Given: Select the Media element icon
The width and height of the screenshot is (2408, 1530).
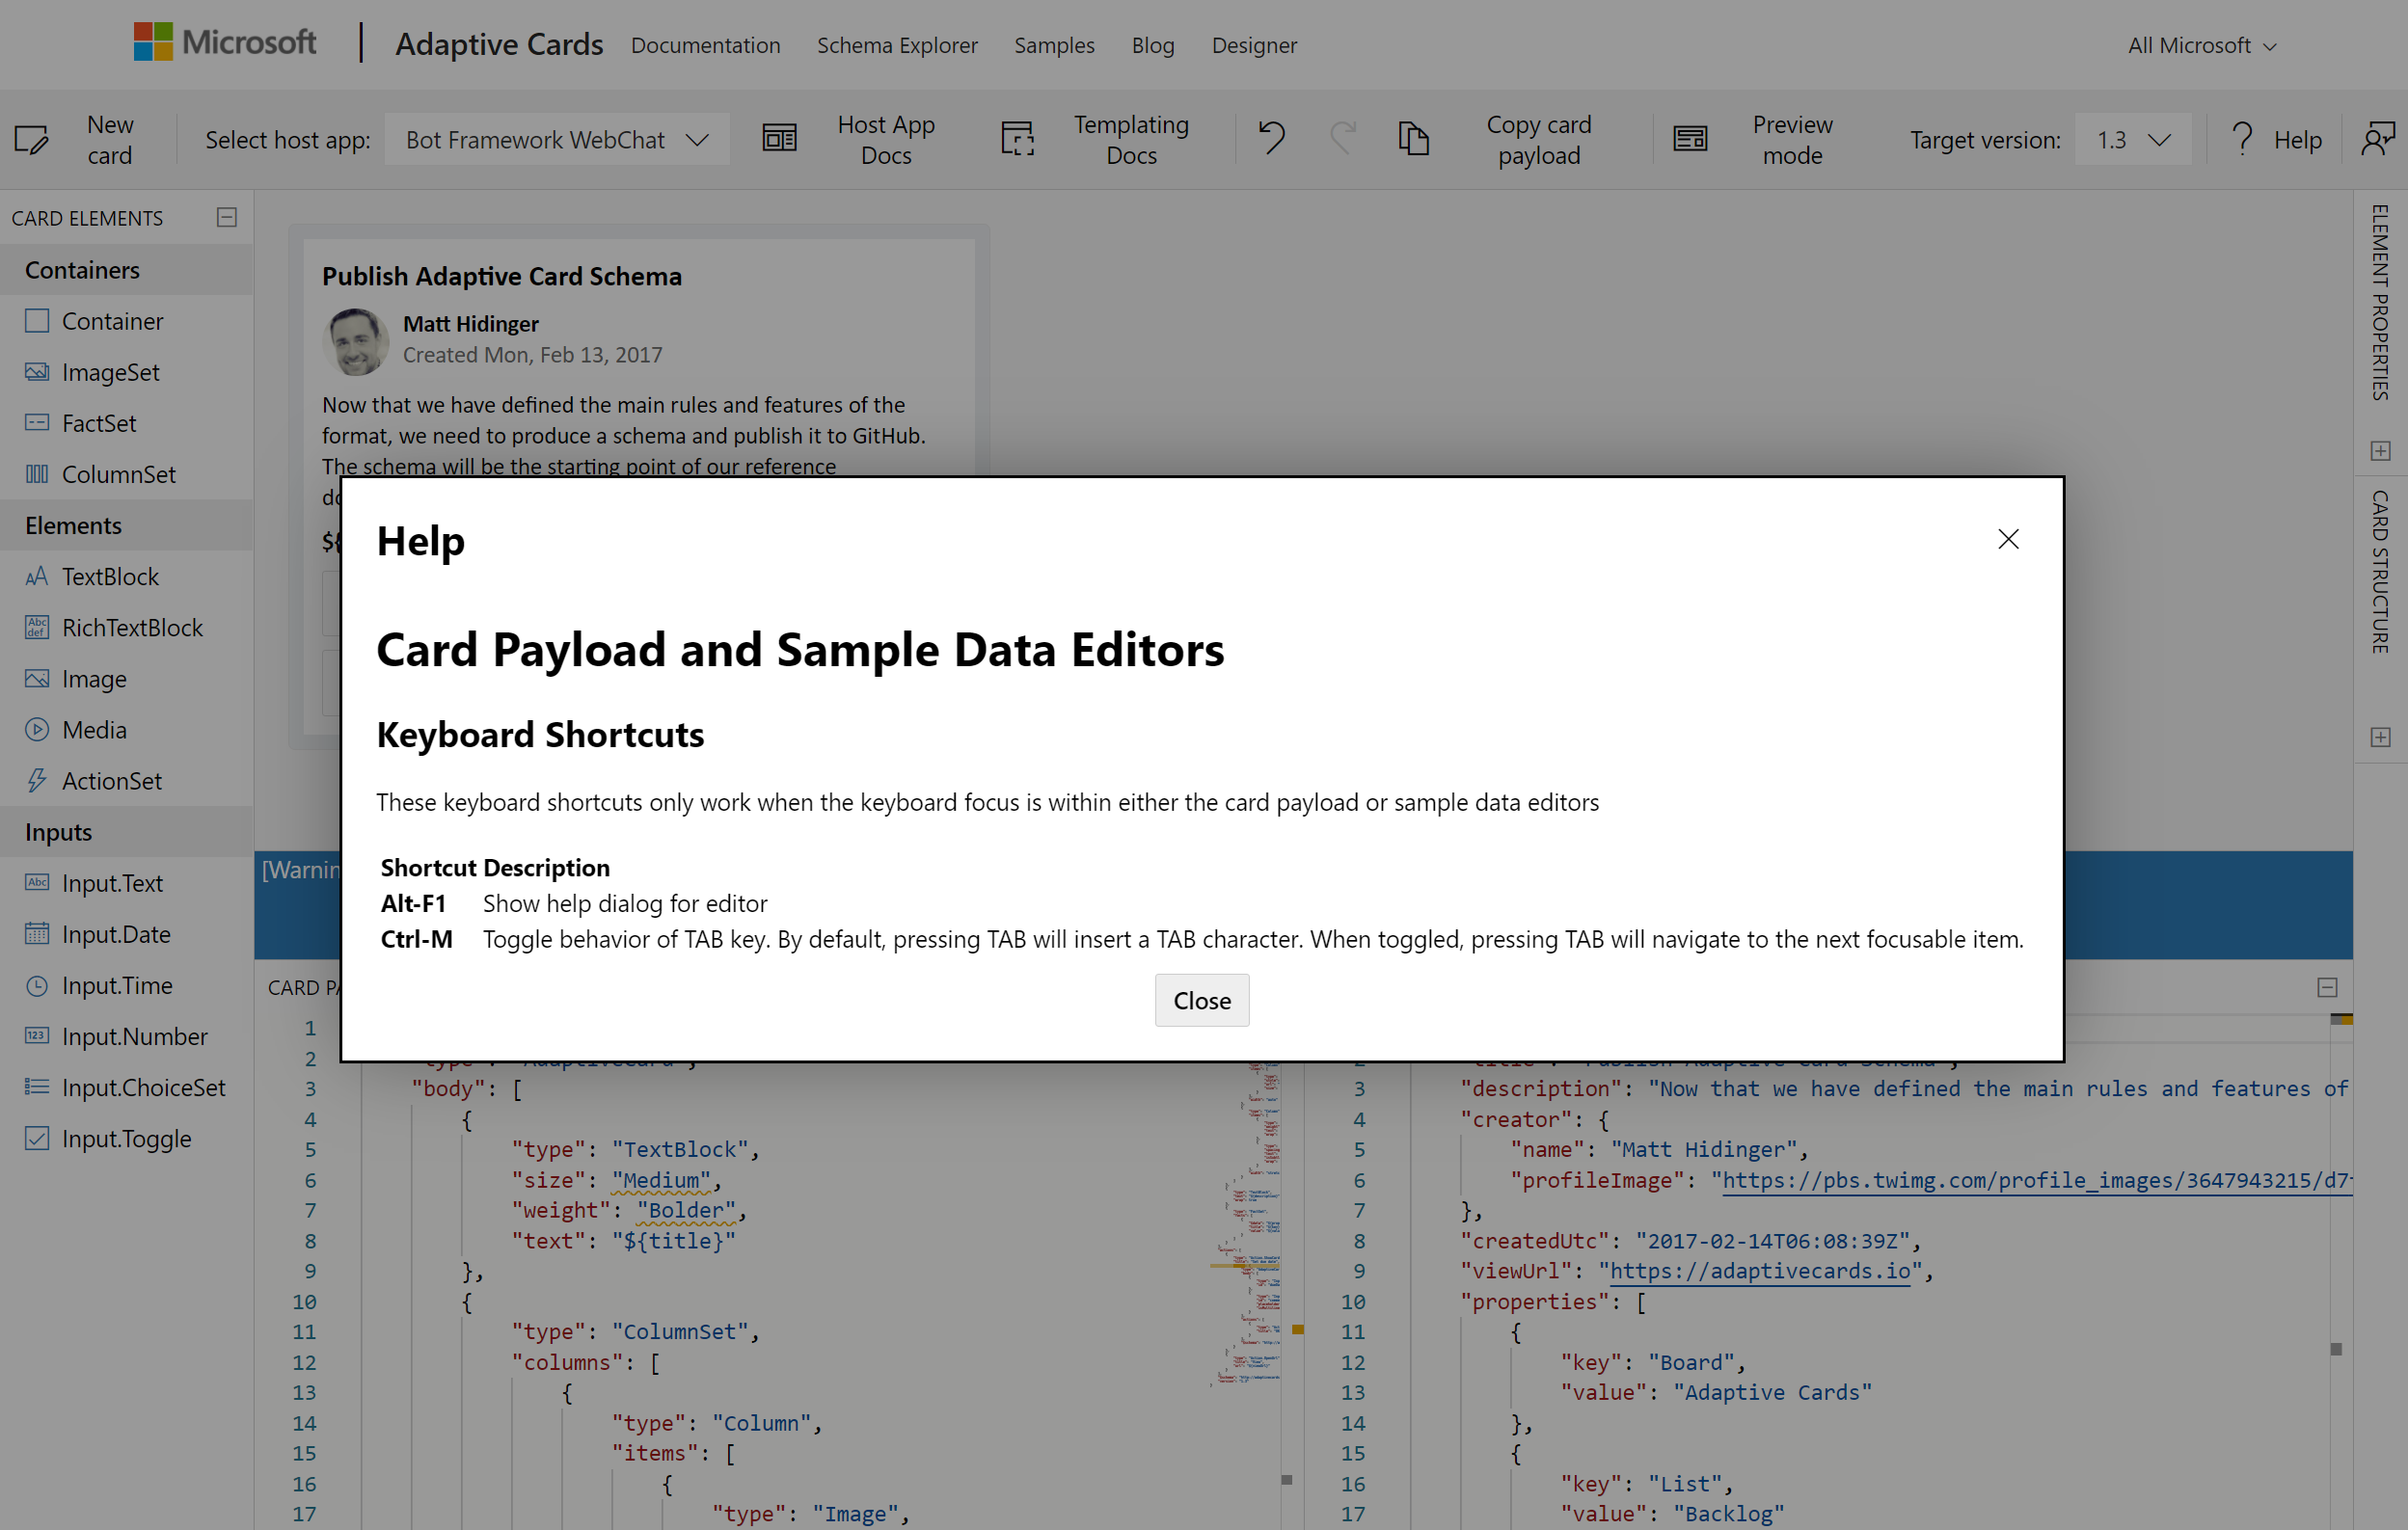Looking at the screenshot, I should click(x=37, y=729).
